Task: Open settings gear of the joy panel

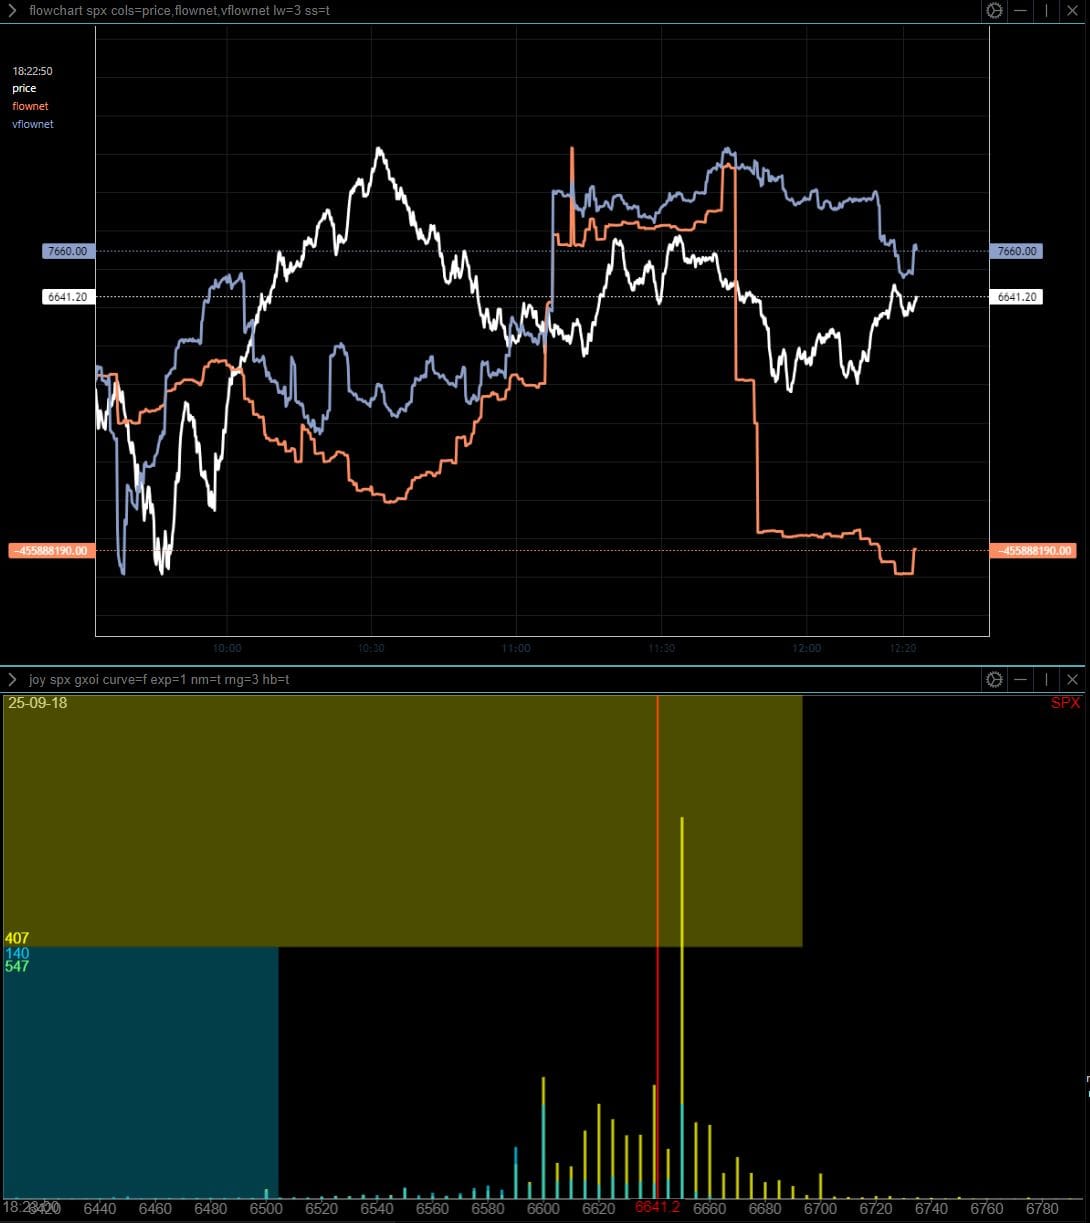Action: [x=994, y=679]
